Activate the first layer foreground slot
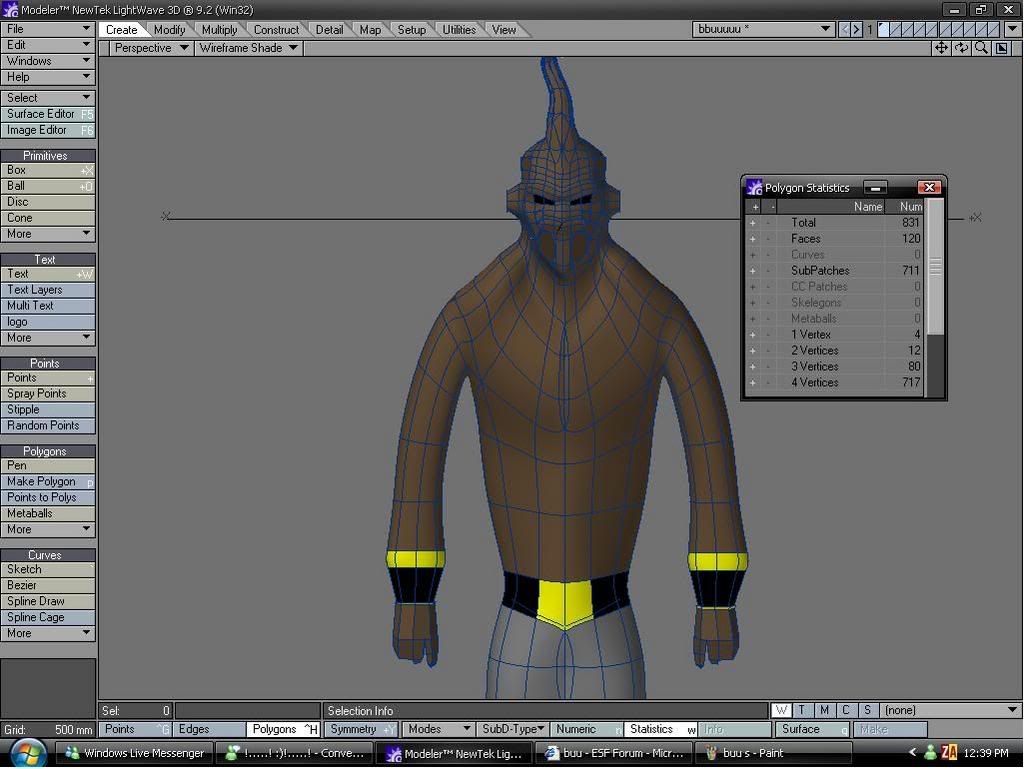 point(884,29)
